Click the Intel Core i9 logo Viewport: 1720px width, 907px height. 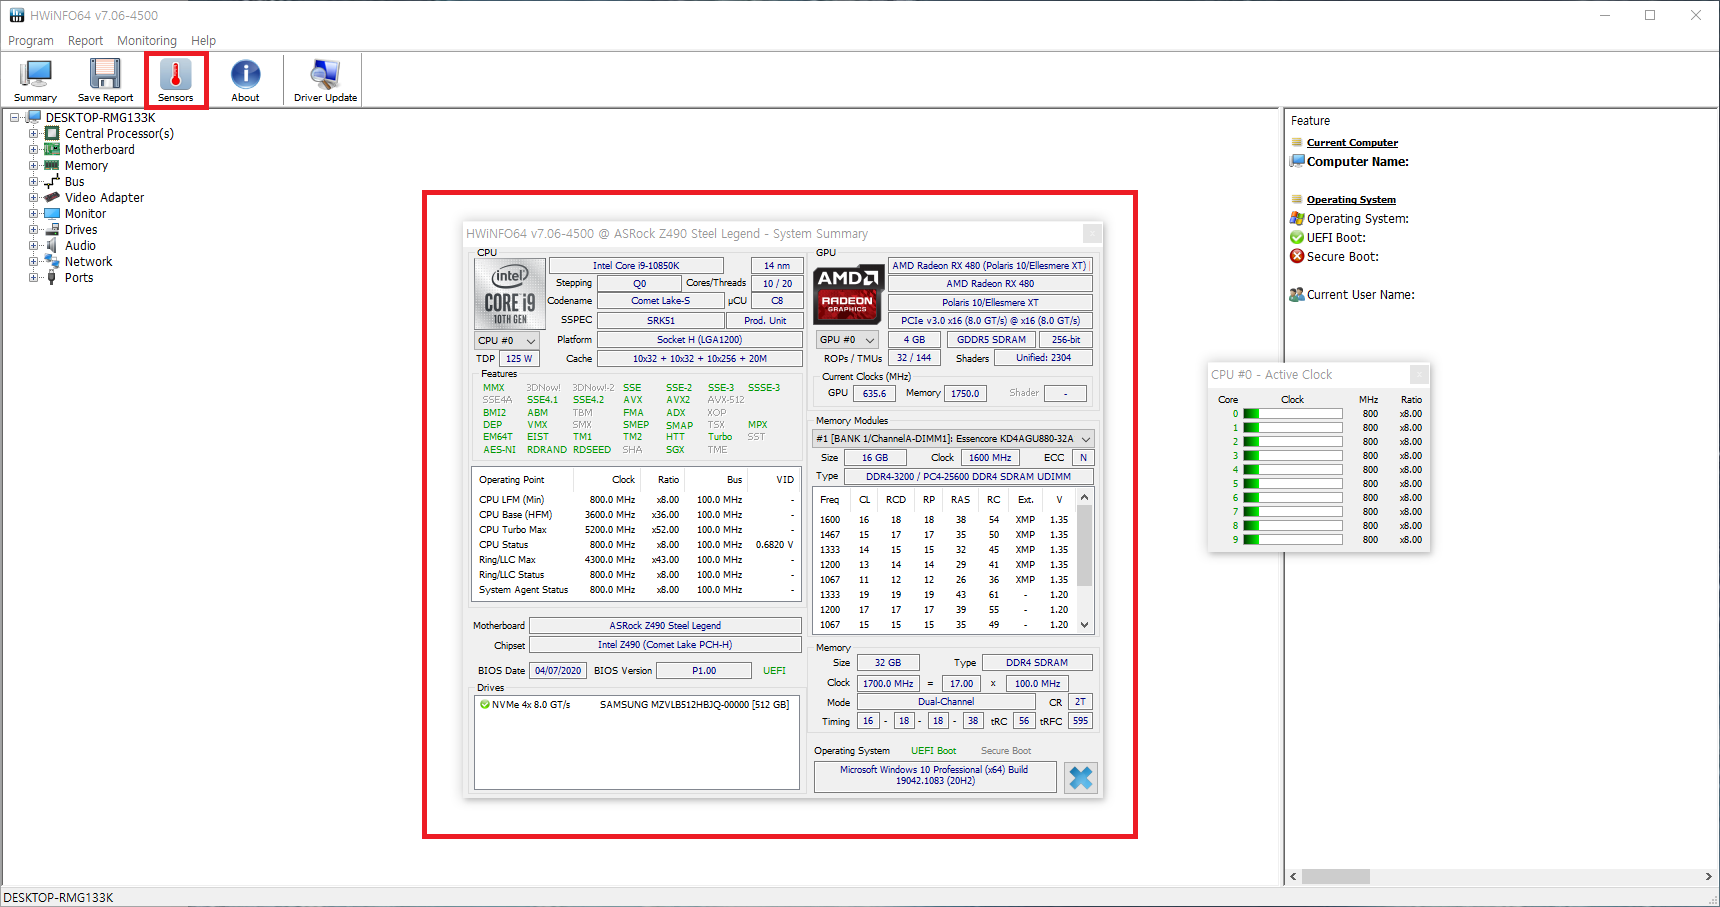coord(510,294)
